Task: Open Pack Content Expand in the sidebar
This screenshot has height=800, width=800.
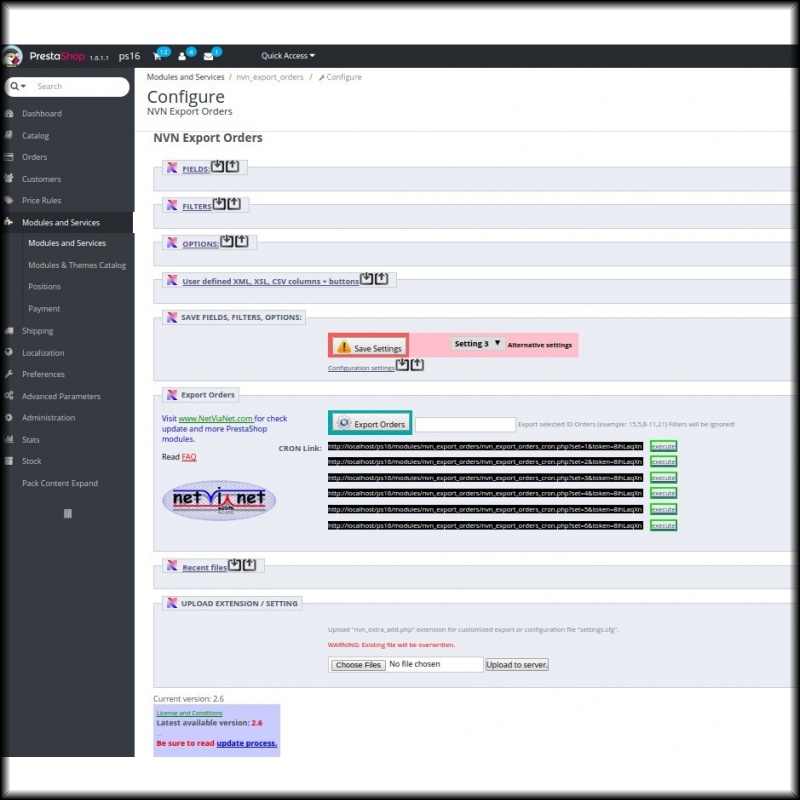Action: (x=60, y=483)
